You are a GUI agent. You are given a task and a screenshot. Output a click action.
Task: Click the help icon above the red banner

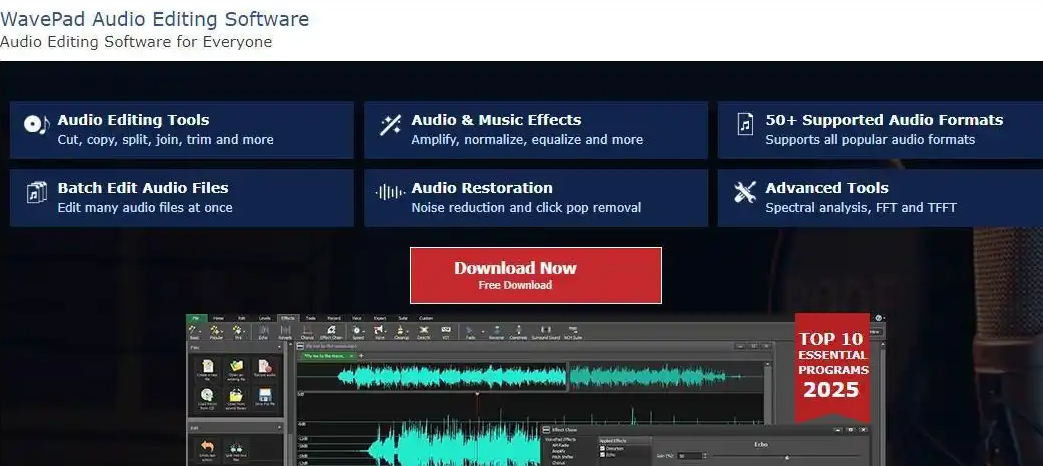[879, 318]
